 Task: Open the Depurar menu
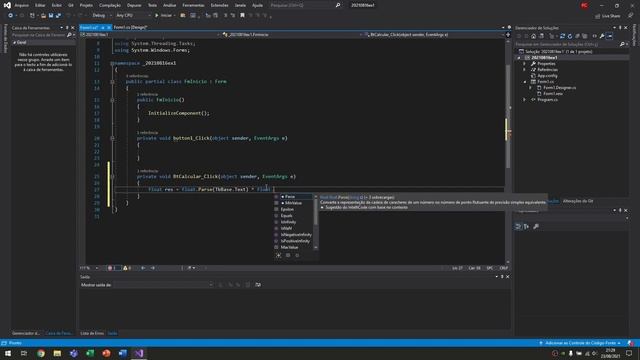[x=134, y=5]
